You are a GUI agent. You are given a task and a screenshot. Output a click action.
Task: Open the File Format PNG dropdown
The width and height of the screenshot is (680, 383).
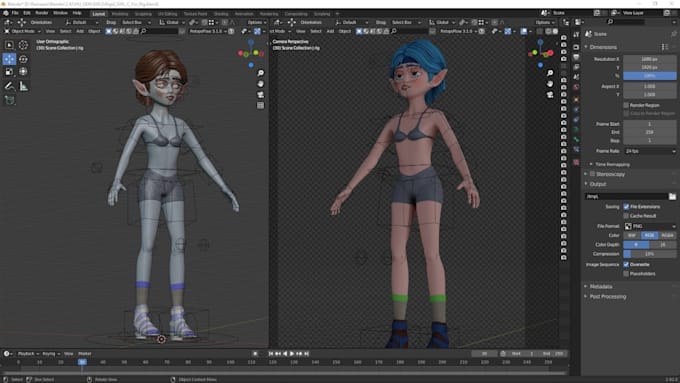point(650,226)
